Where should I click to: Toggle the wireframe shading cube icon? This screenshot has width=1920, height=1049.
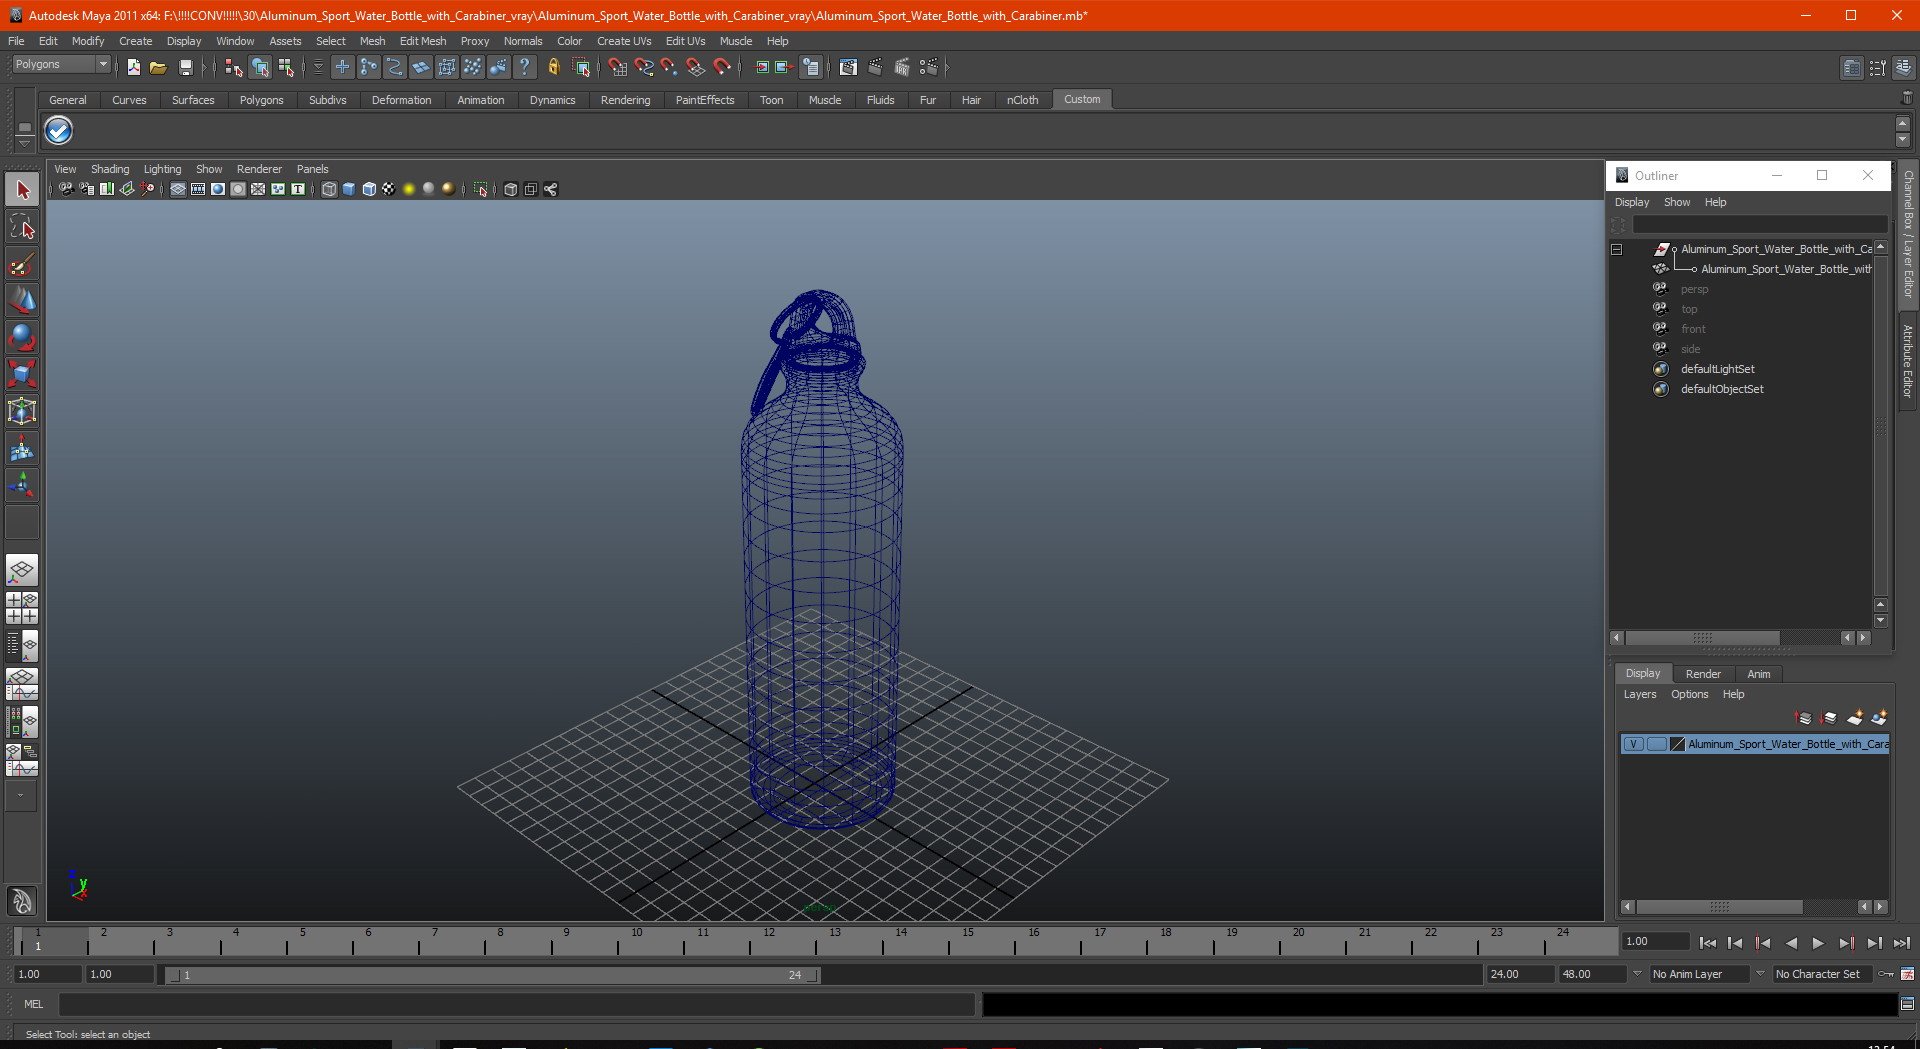(x=329, y=189)
